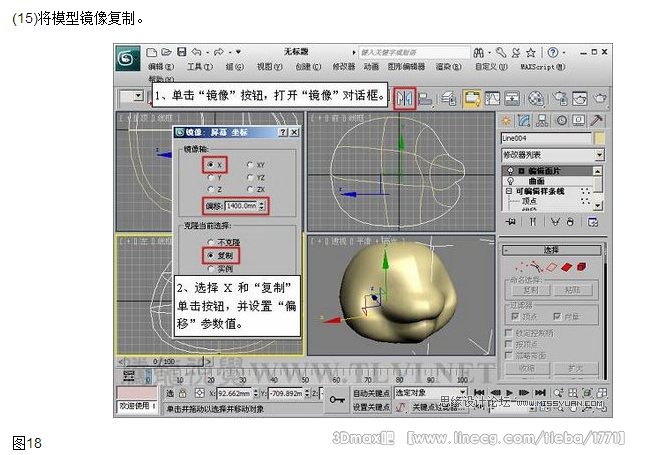
Task: Open the 视图 menu
Action: click(269, 67)
